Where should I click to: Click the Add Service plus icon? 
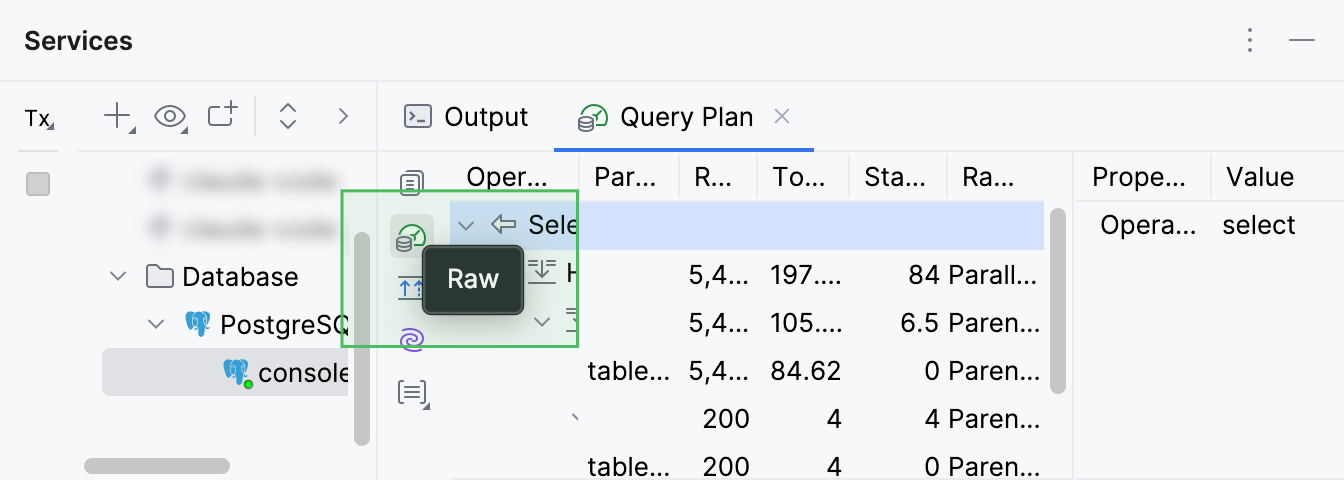point(118,116)
